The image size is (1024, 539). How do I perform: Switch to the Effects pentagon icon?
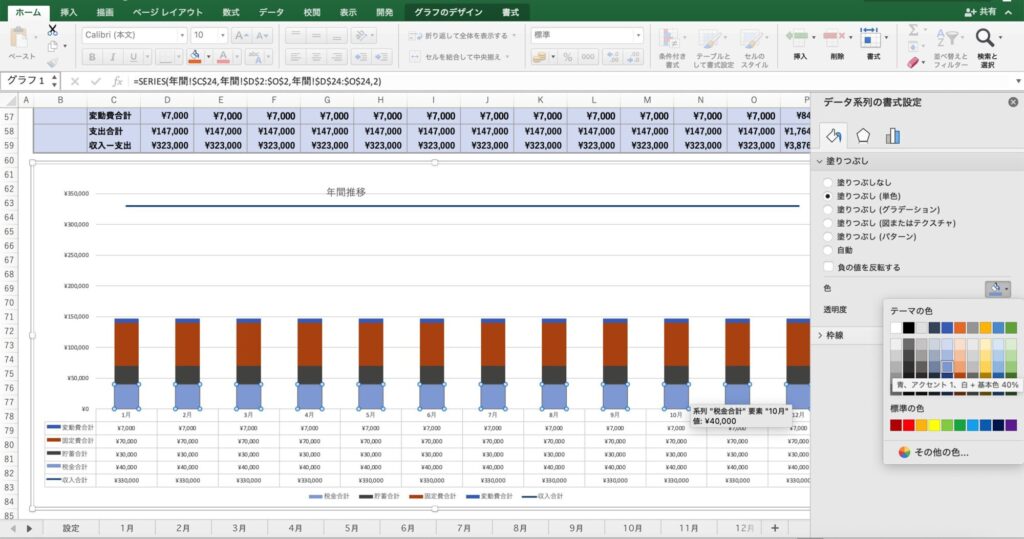coord(863,135)
